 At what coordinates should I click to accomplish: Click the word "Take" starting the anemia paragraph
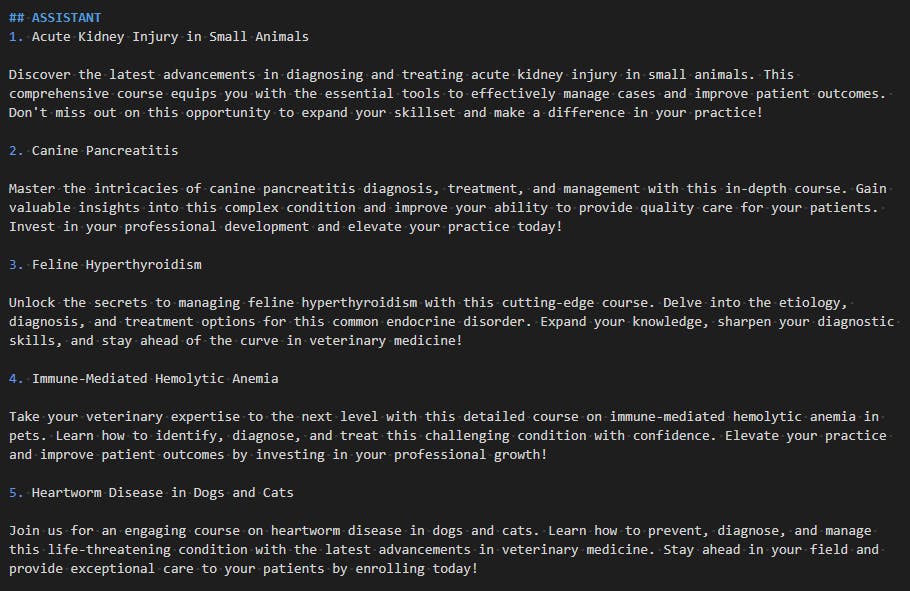tap(25, 417)
